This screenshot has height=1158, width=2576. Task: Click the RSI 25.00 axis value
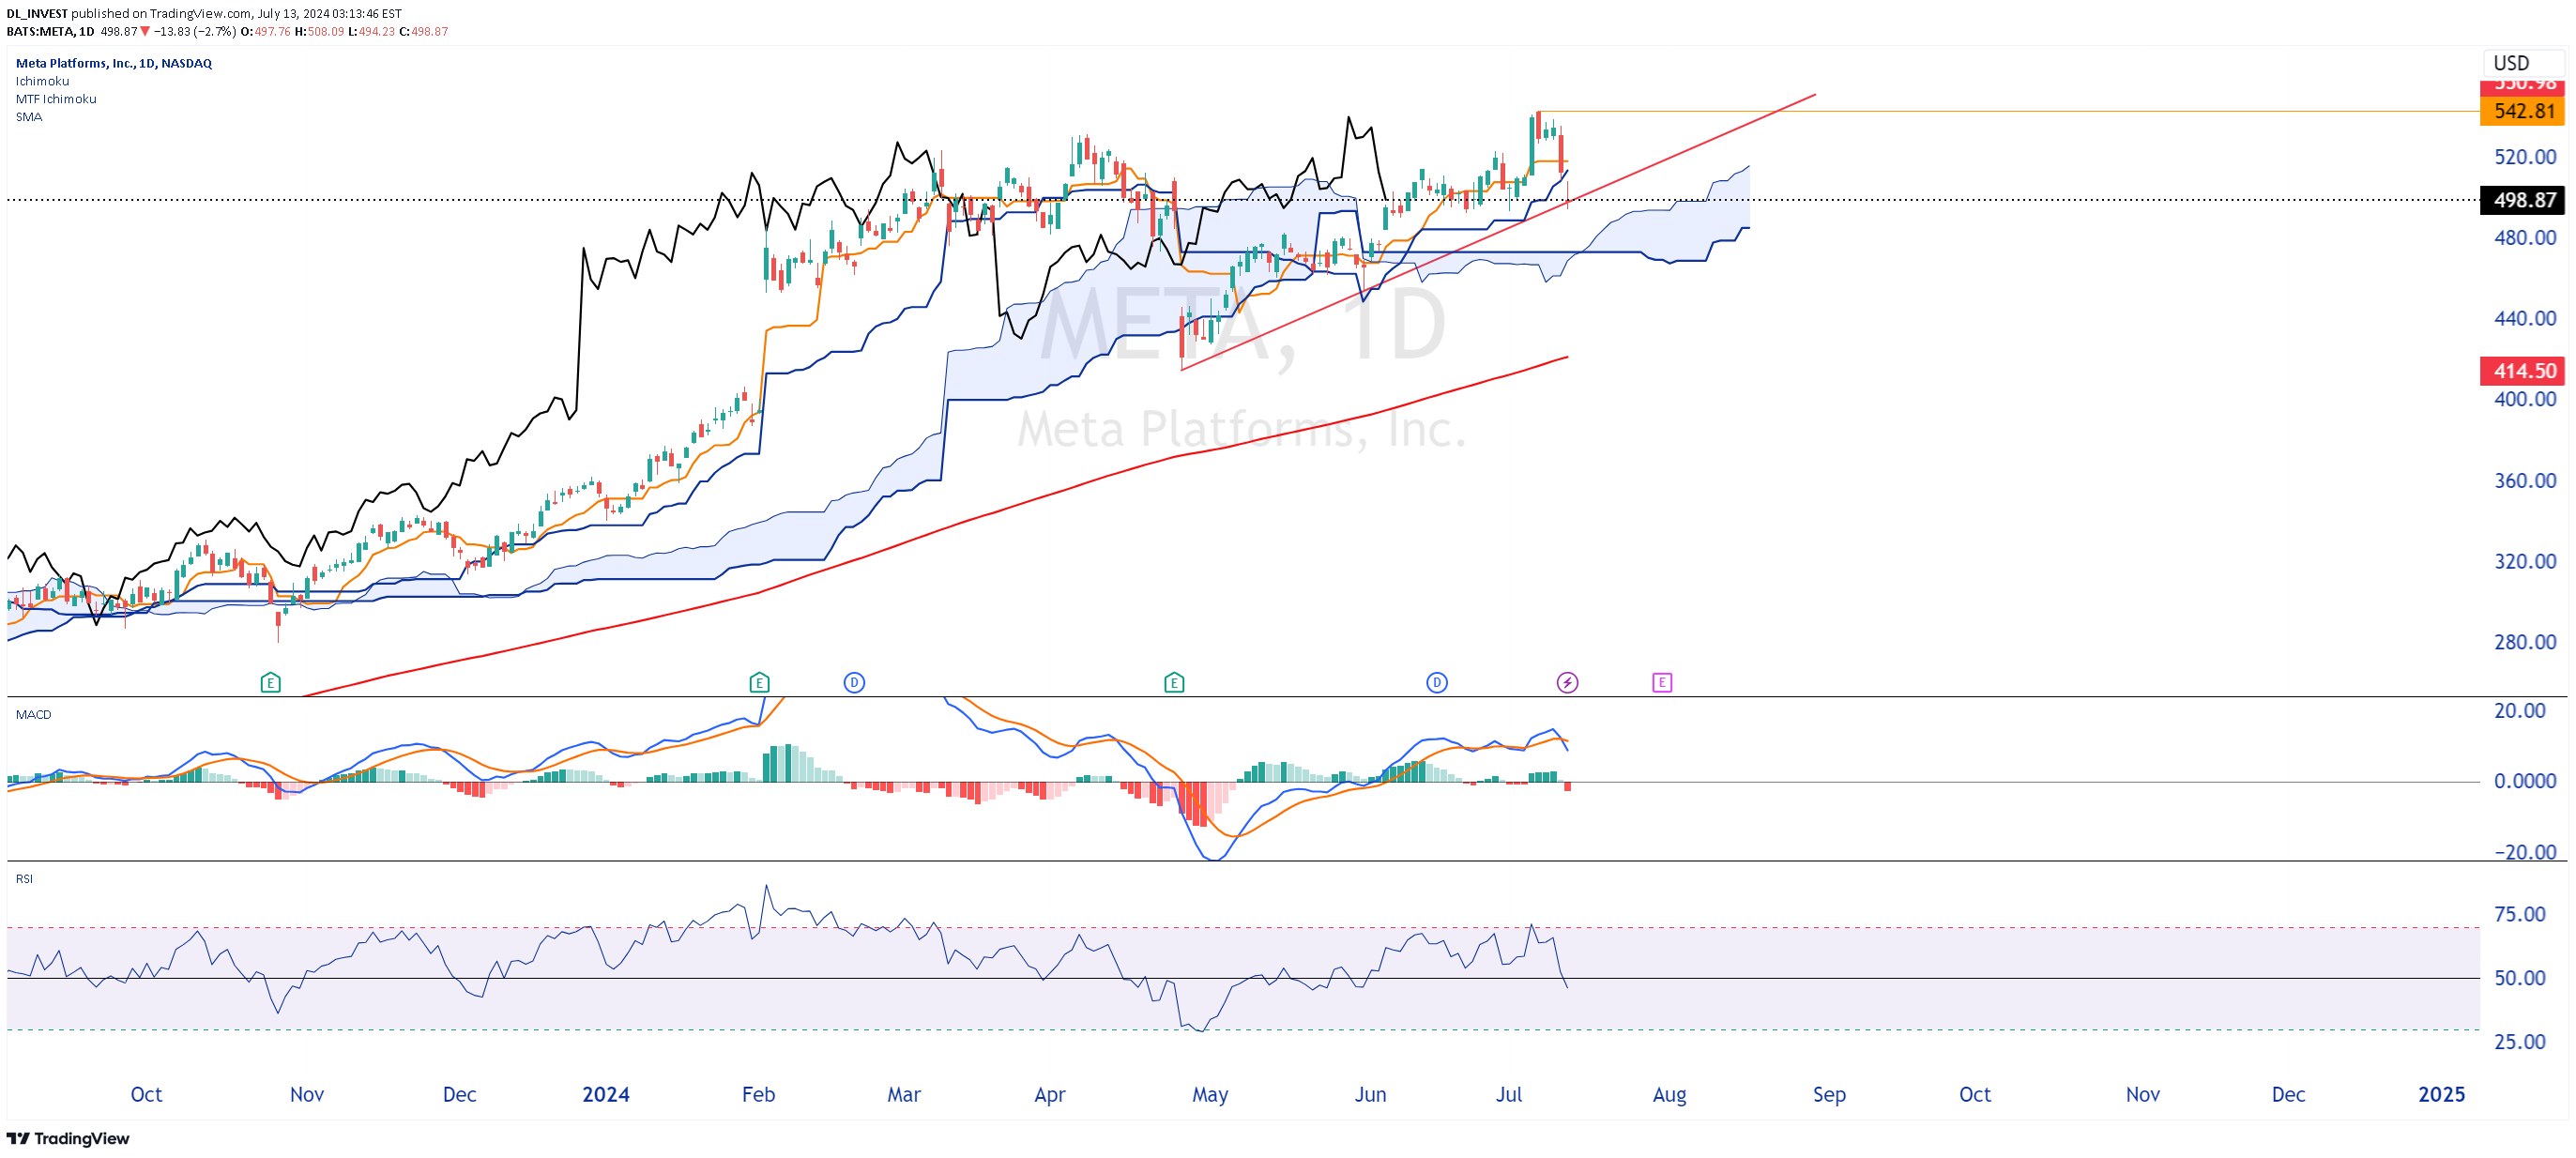pos(2520,1042)
